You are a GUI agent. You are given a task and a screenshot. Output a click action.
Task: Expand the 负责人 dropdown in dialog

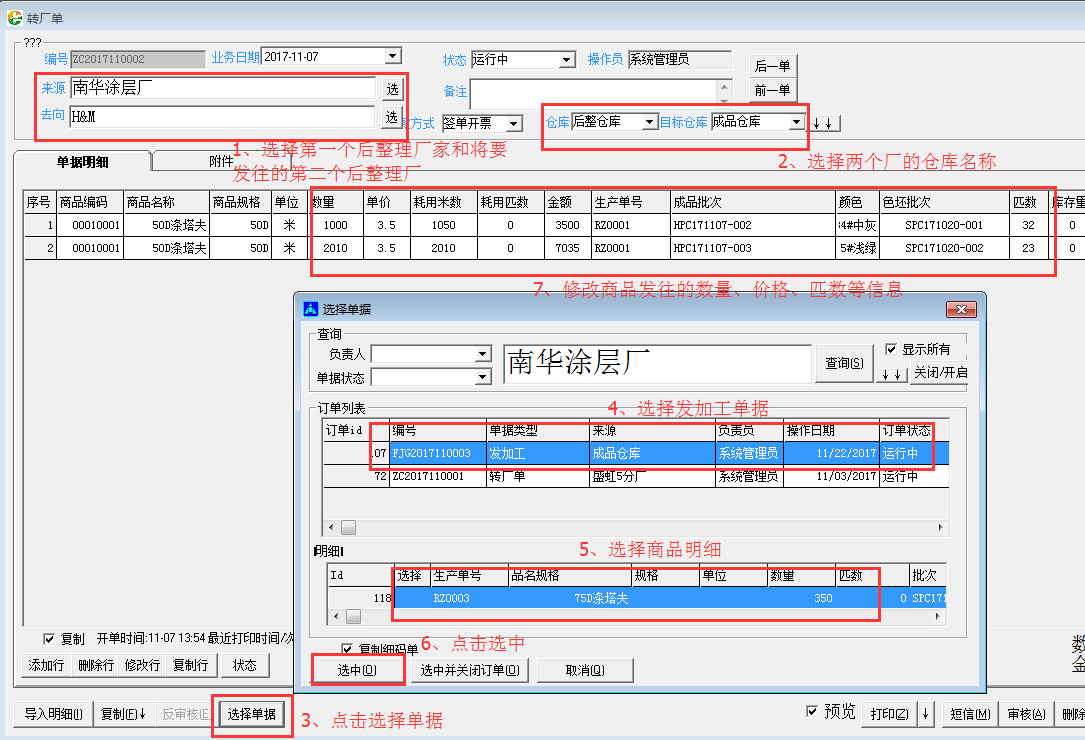pyautogui.click(x=483, y=354)
